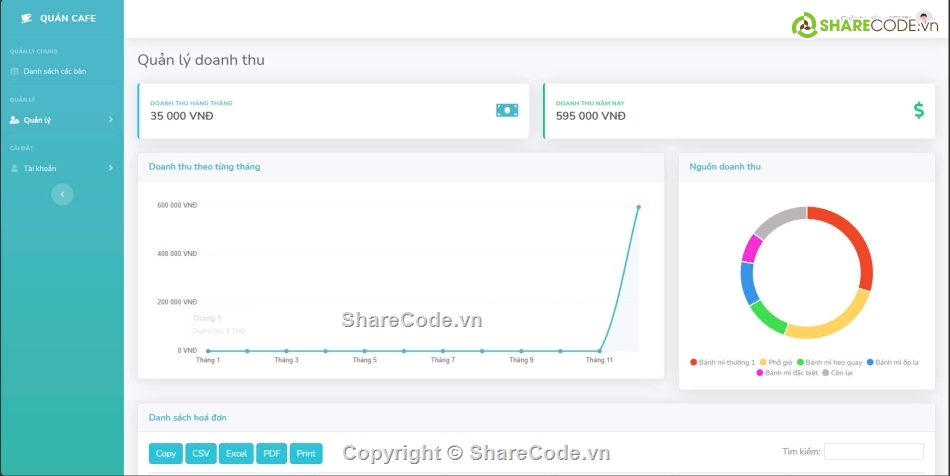Image resolution: width=950 pixels, height=476 pixels.
Task: Click the Print button
Action: (x=306, y=454)
